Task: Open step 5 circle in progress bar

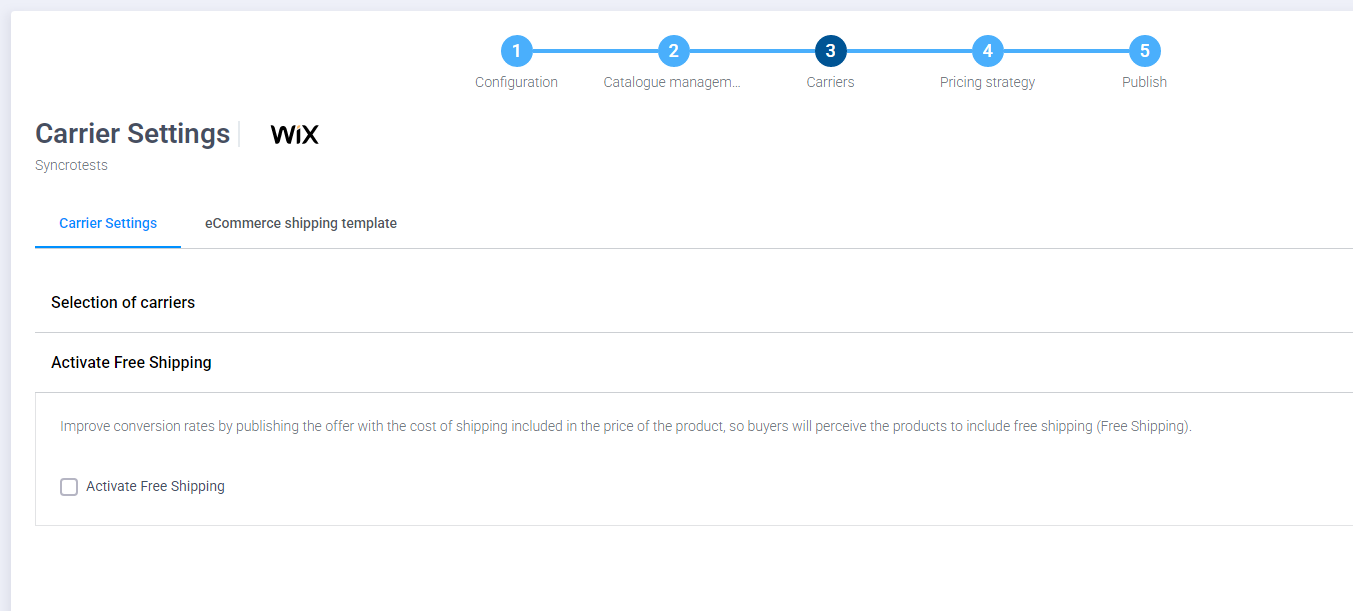Action: 1144,51
